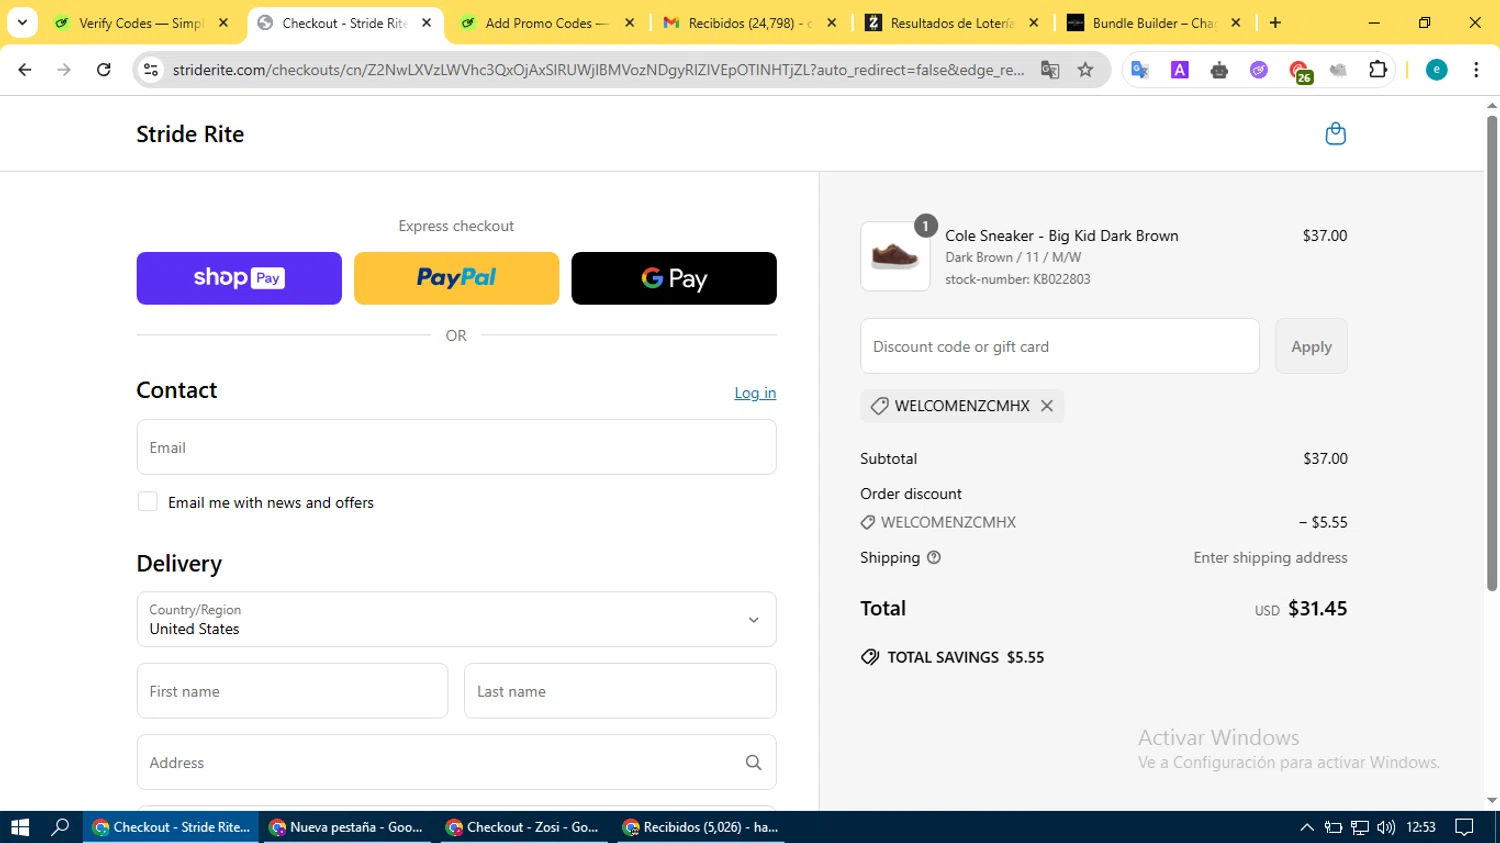Open the tab search dropdown
1500x843 pixels.
pyautogui.click(x=22, y=22)
